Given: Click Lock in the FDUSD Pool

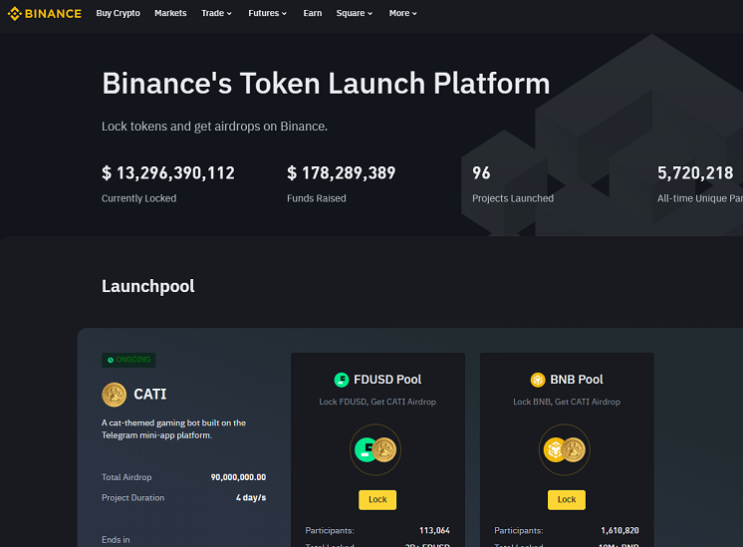Looking at the screenshot, I should 378,500.
